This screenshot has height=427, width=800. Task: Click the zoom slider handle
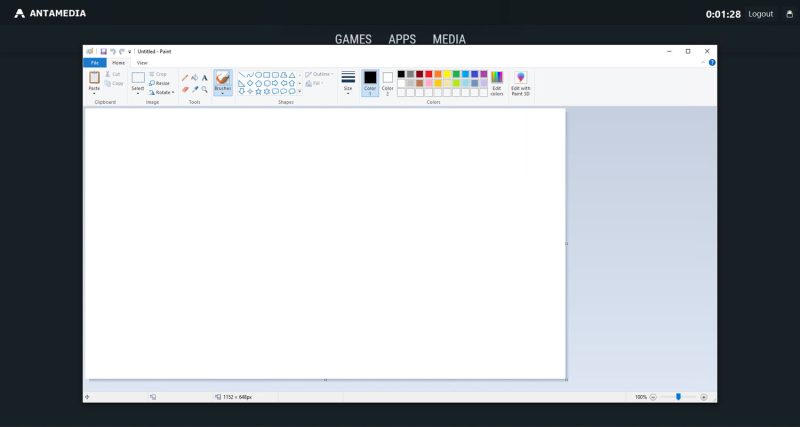678,397
